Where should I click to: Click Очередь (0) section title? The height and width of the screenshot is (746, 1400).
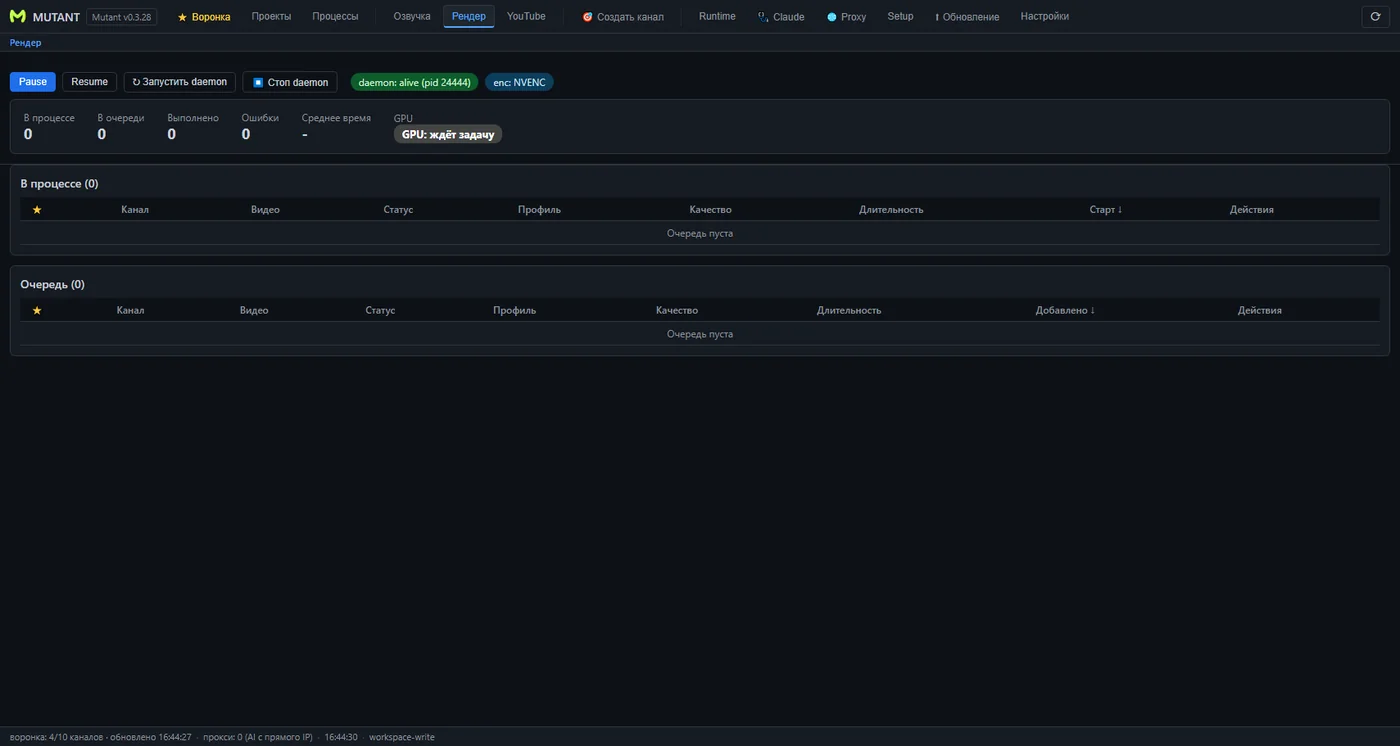pyautogui.click(x=52, y=285)
